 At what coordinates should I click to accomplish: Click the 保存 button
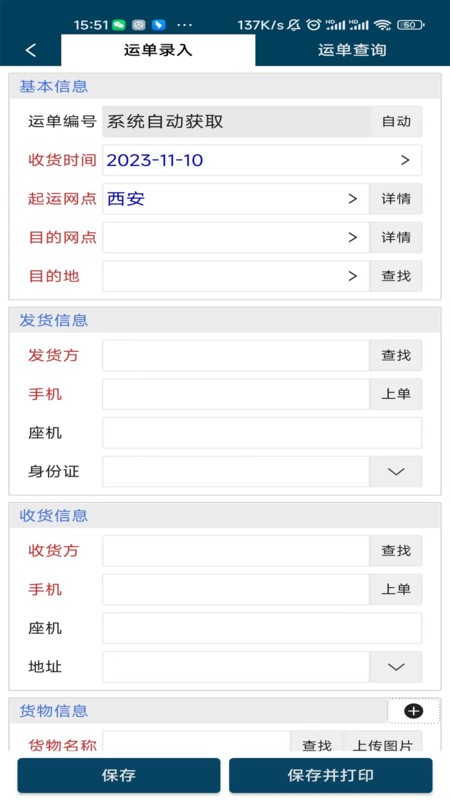(119, 775)
